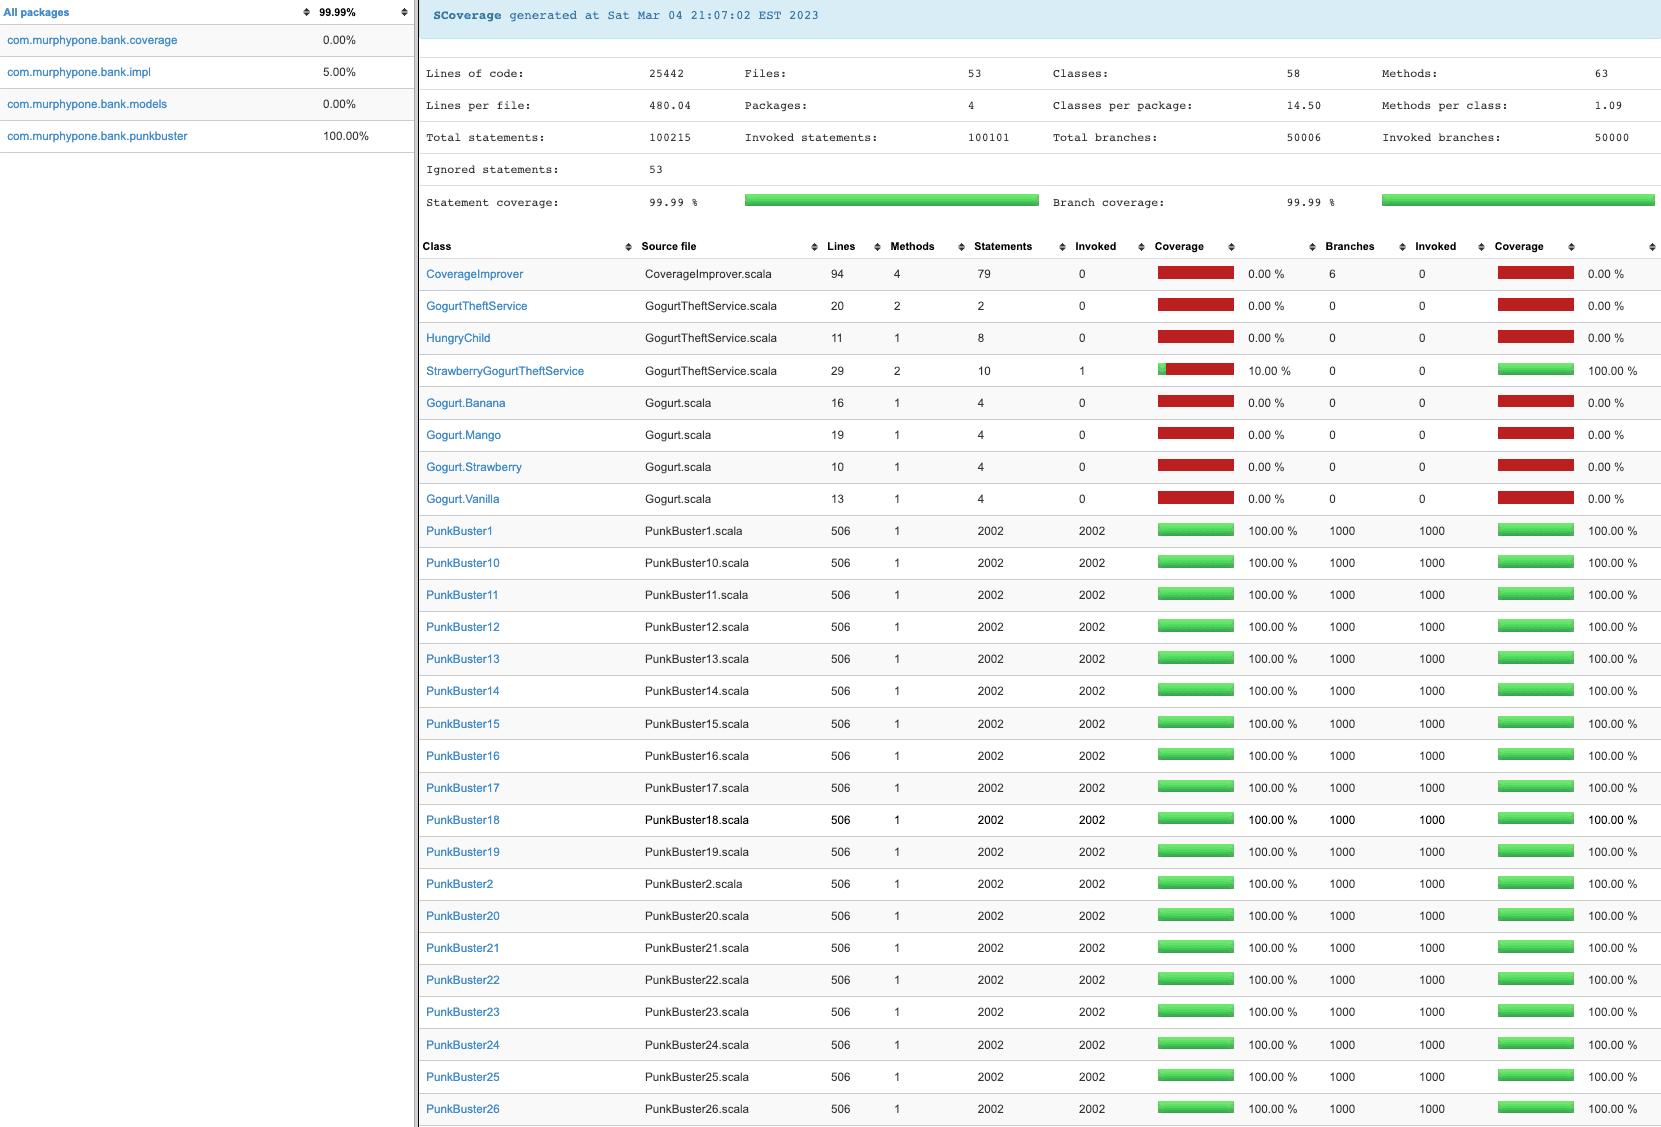Open Gogurt.Strawberry class report
The width and height of the screenshot is (1661, 1127).
pyautogui.click(x=474, y=467)
